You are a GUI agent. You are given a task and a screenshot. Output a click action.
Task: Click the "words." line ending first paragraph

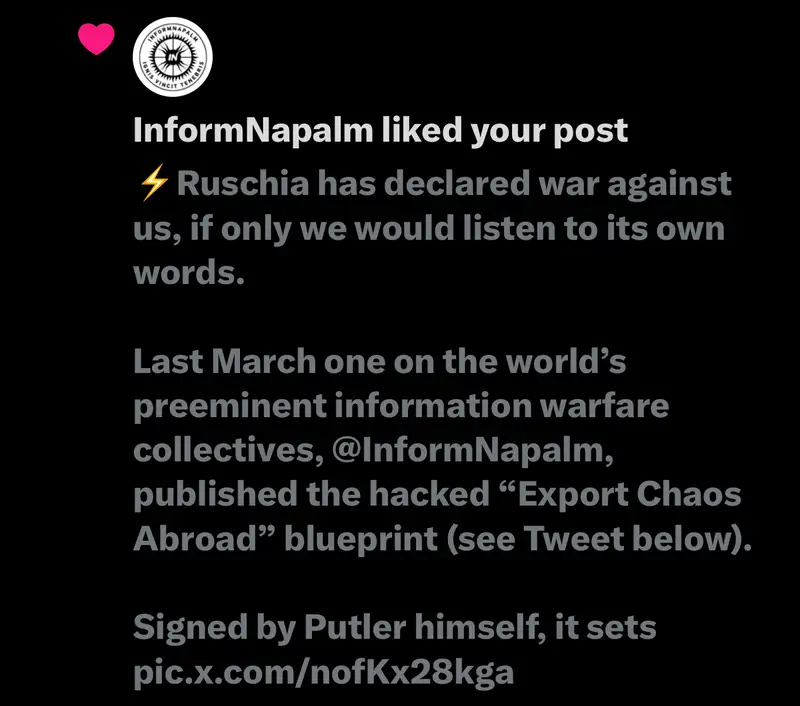[x=189, y=274]
